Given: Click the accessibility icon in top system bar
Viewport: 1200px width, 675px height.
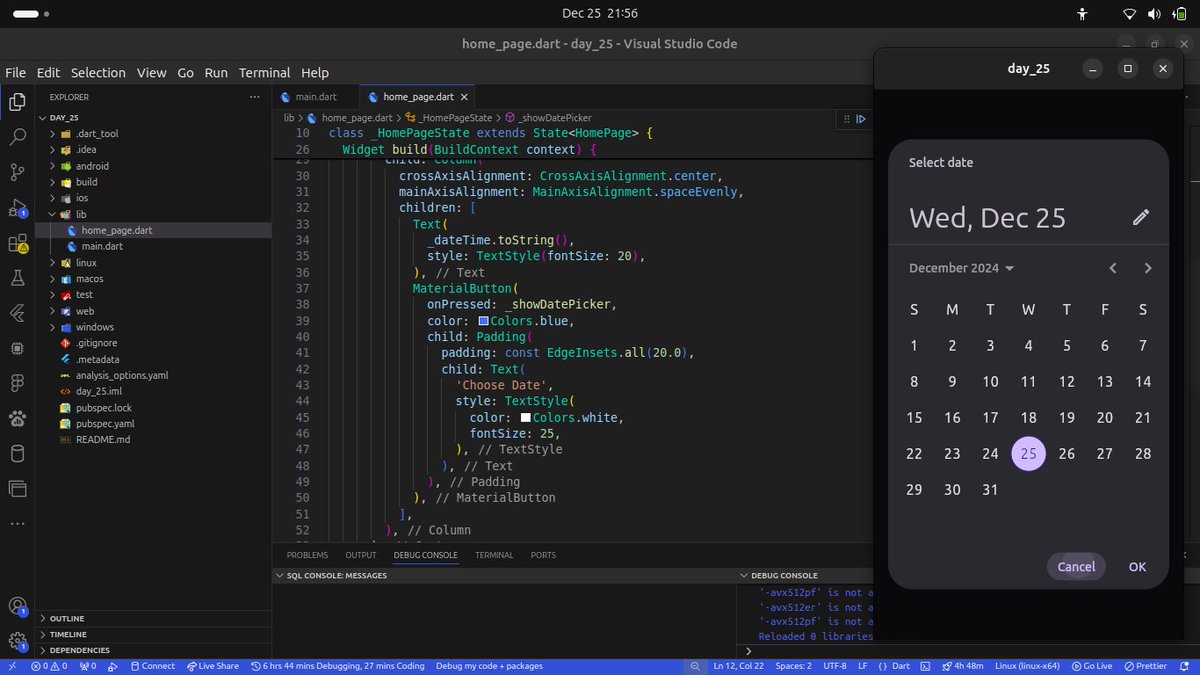Looking at the screenshot, I should pos(1082,14).
